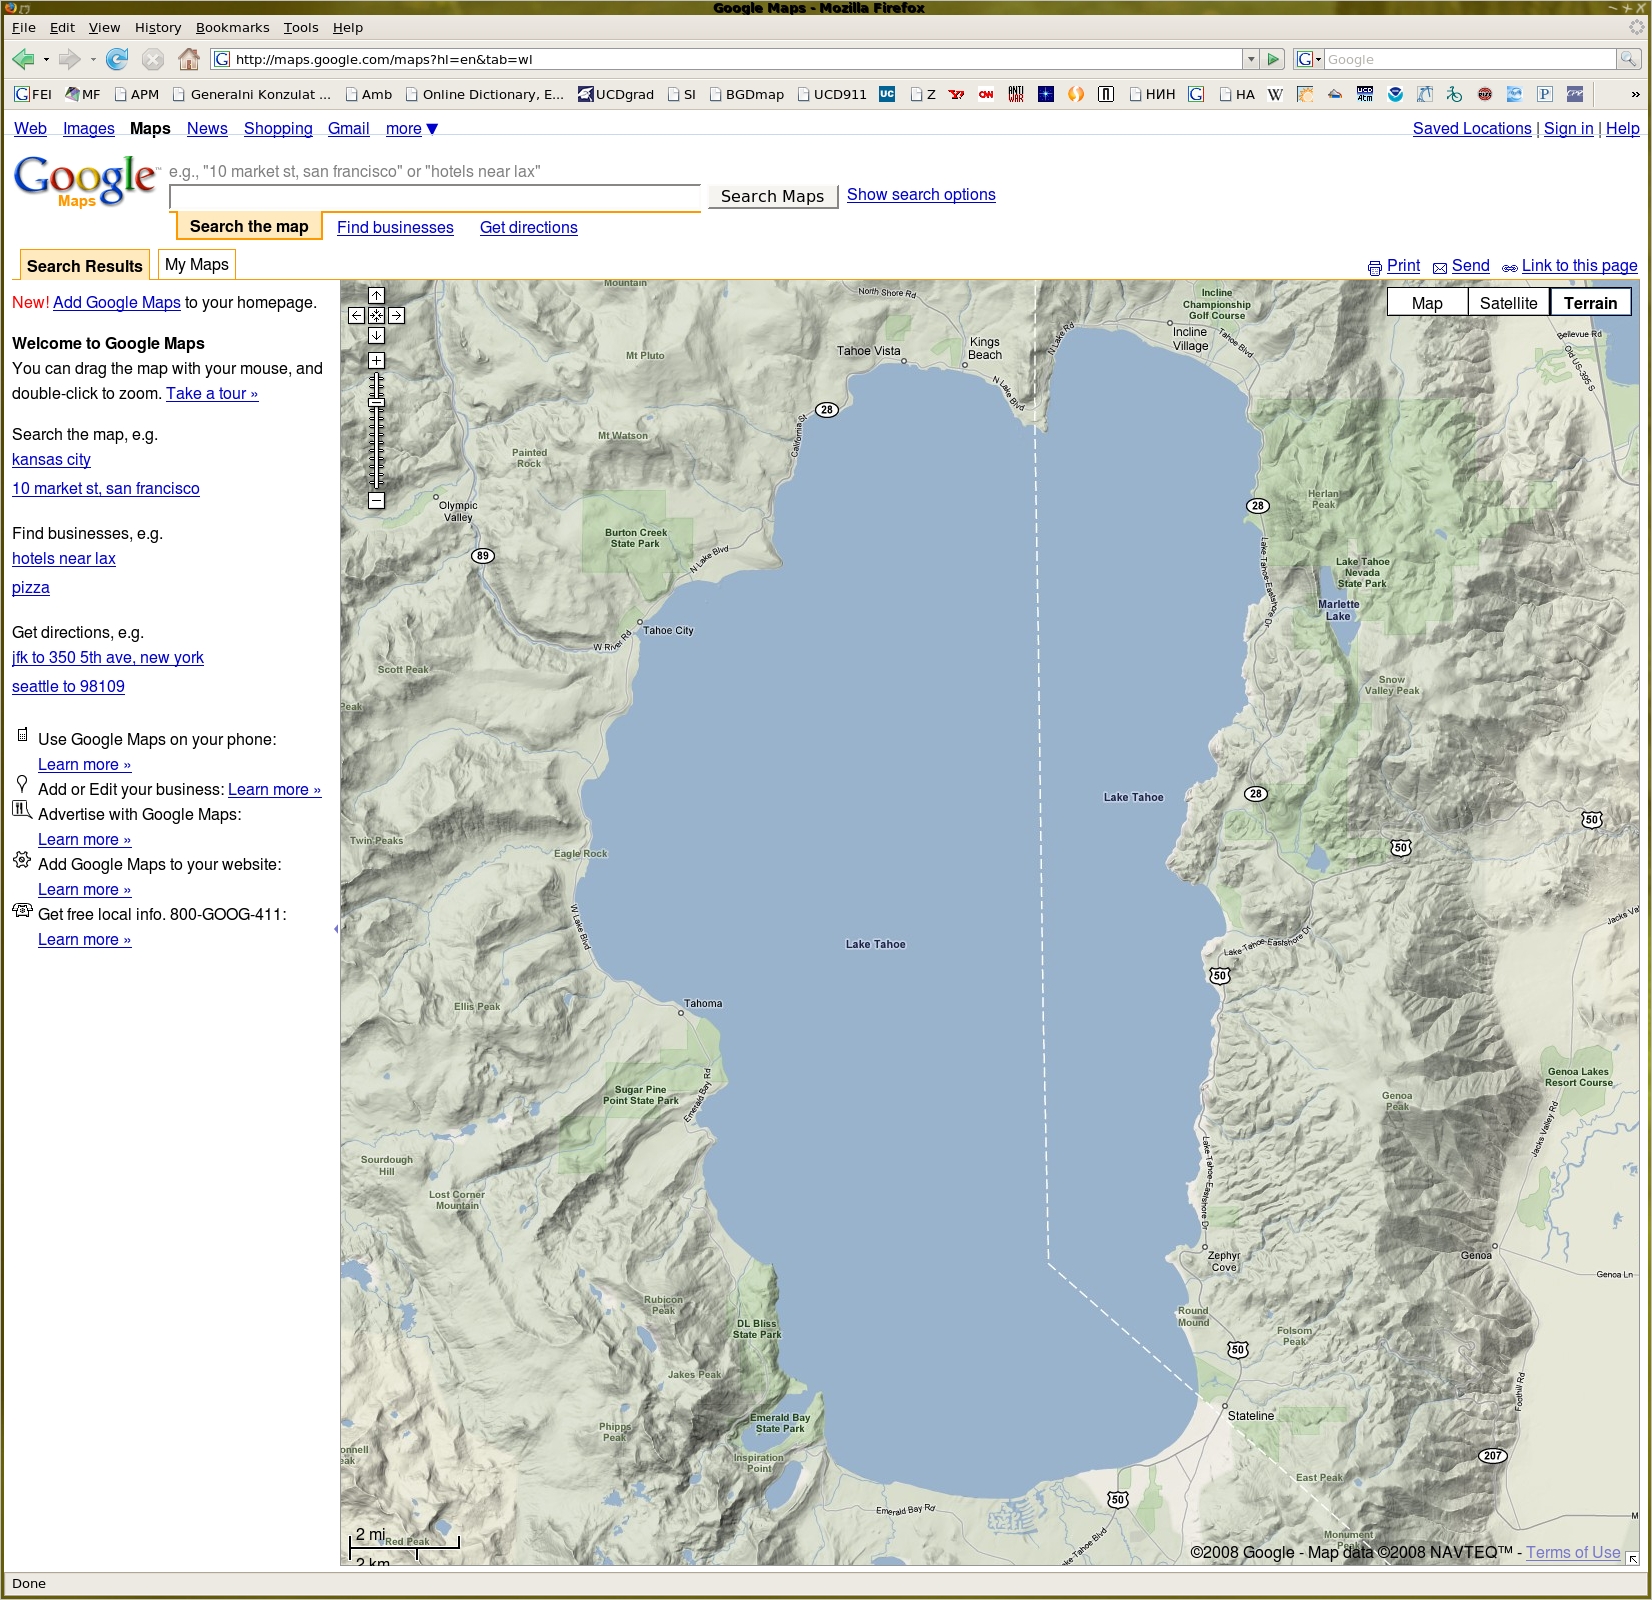Expand the overview map in corner
Screen dimensions: 1652x1600
pos(1632,1558)
